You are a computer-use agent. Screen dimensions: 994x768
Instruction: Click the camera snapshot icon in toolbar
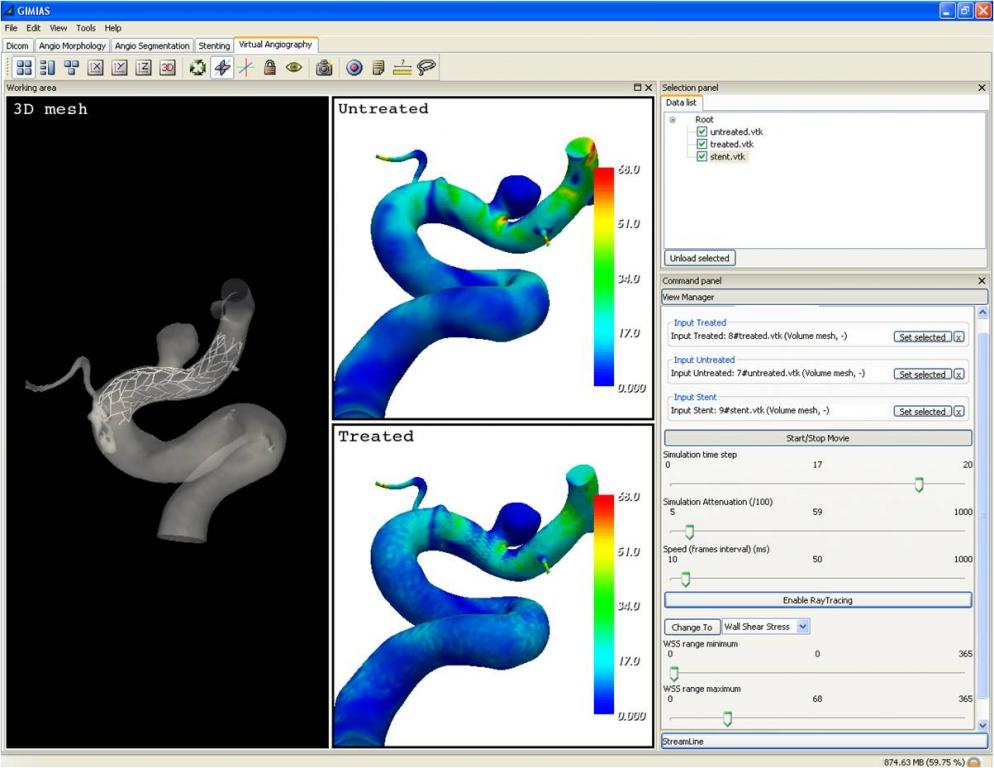point(324,67)
